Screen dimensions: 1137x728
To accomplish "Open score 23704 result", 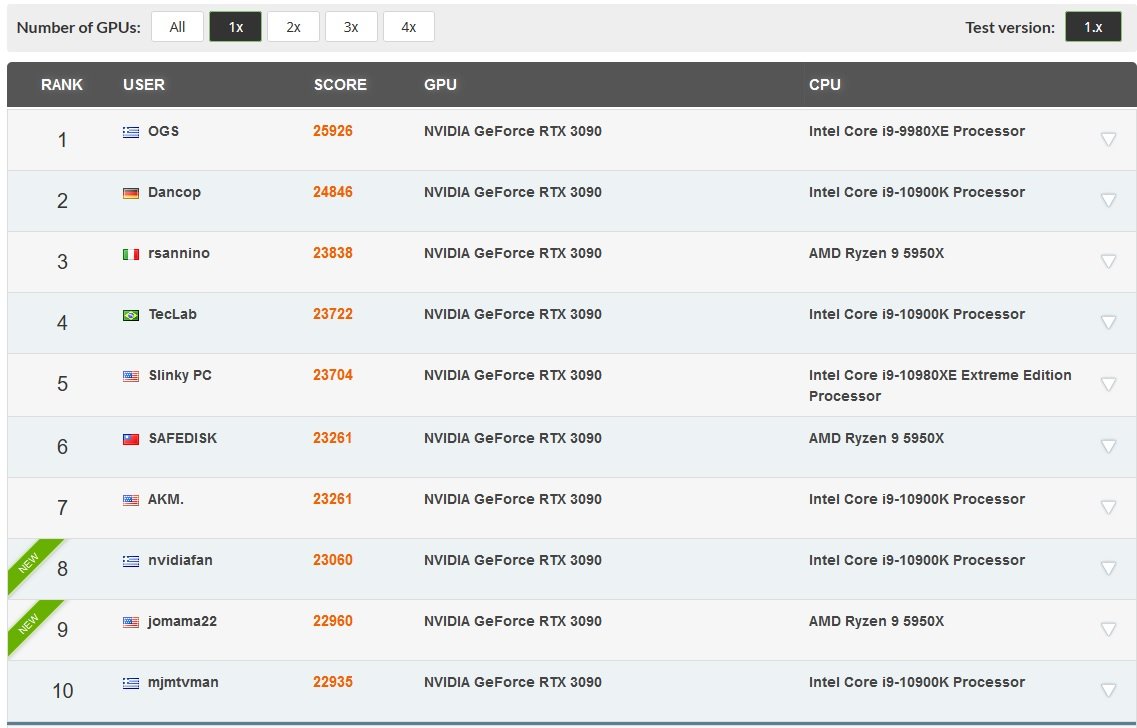I will tap(333, 375).
